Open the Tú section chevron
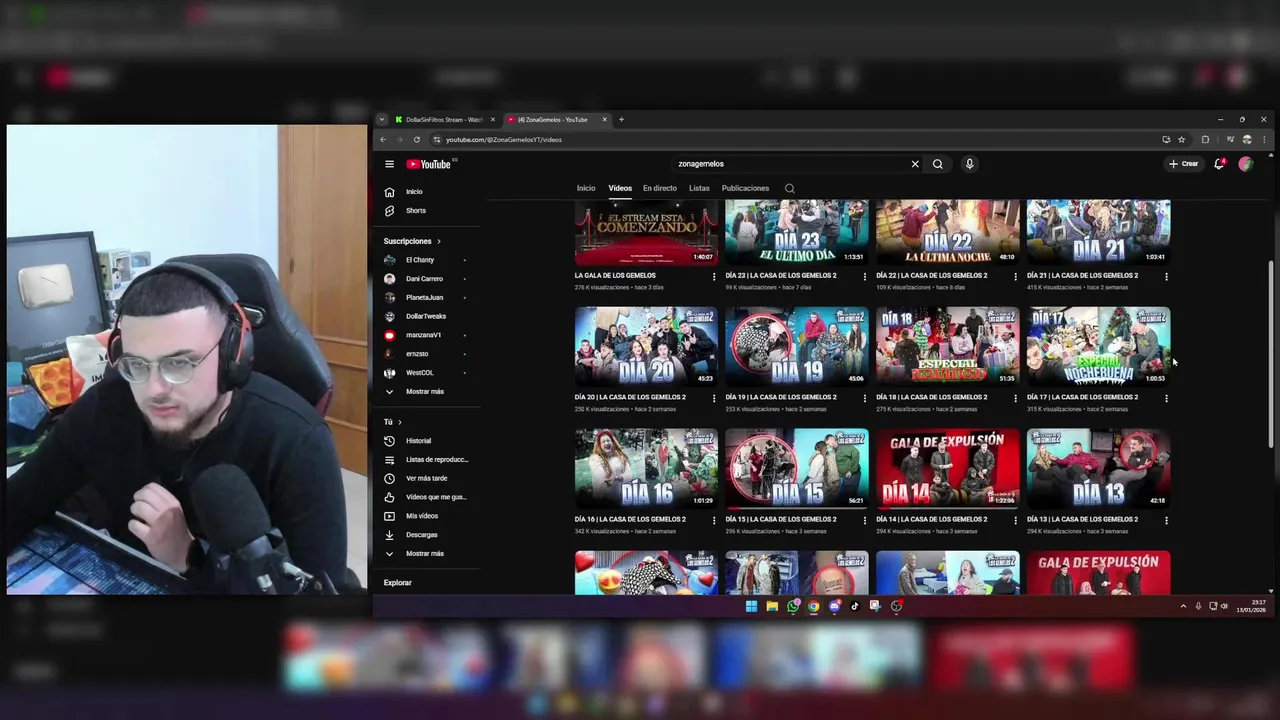 tap(400, 422)
